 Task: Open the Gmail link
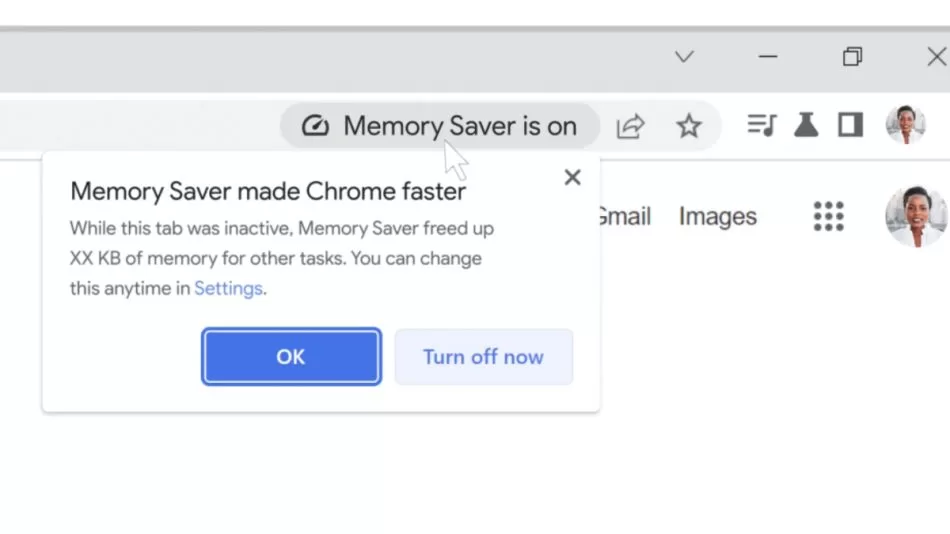(624, 216)
